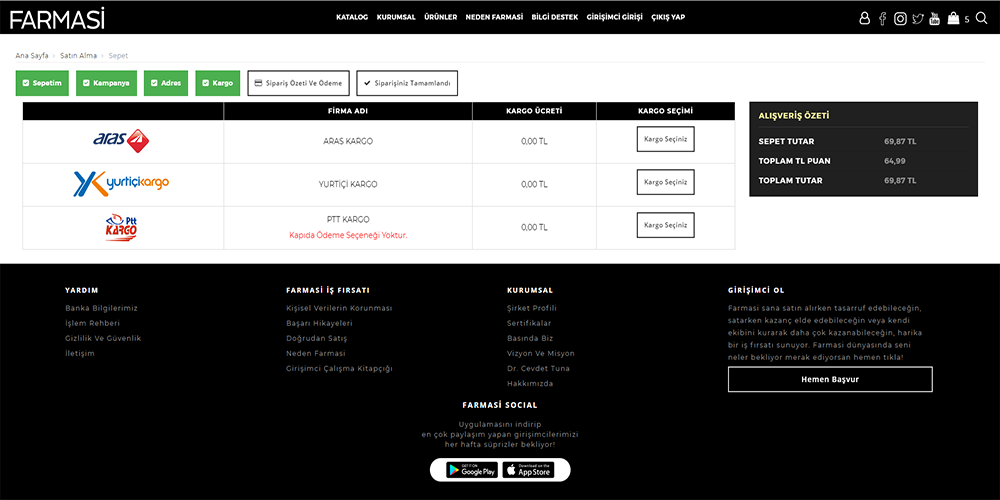Click the SEPET TUTAR value 69,87 TL

[901, 142]
